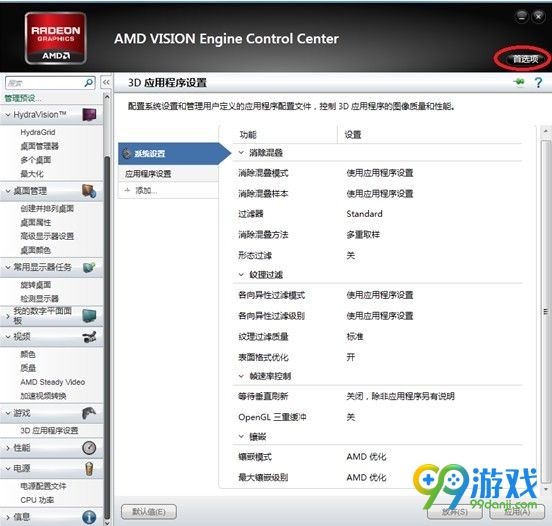Change the 消除混叠模式 setting value
This screenshot has height=526, width=552.
click(x=380, y=173)
